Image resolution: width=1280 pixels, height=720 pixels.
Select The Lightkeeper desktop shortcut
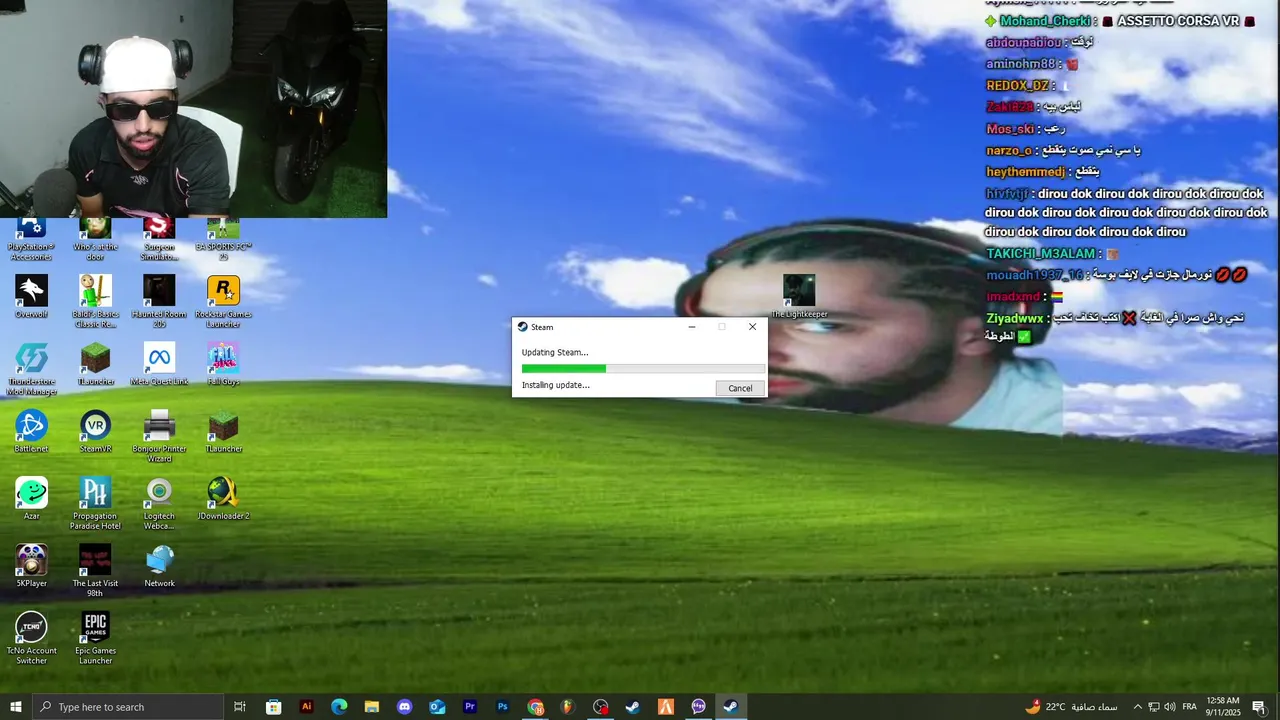799,297
